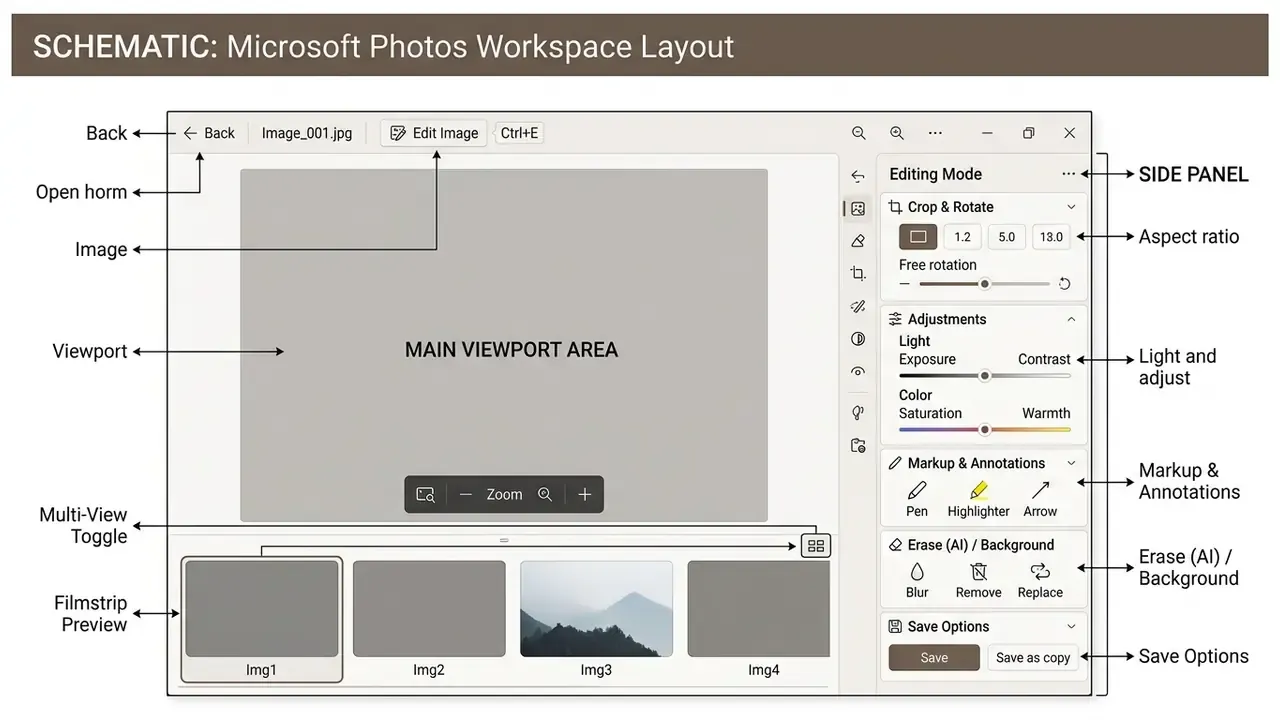Toggle the multi-view grid button
Viewport: 1280px width, 720px height.
[816, 546]
